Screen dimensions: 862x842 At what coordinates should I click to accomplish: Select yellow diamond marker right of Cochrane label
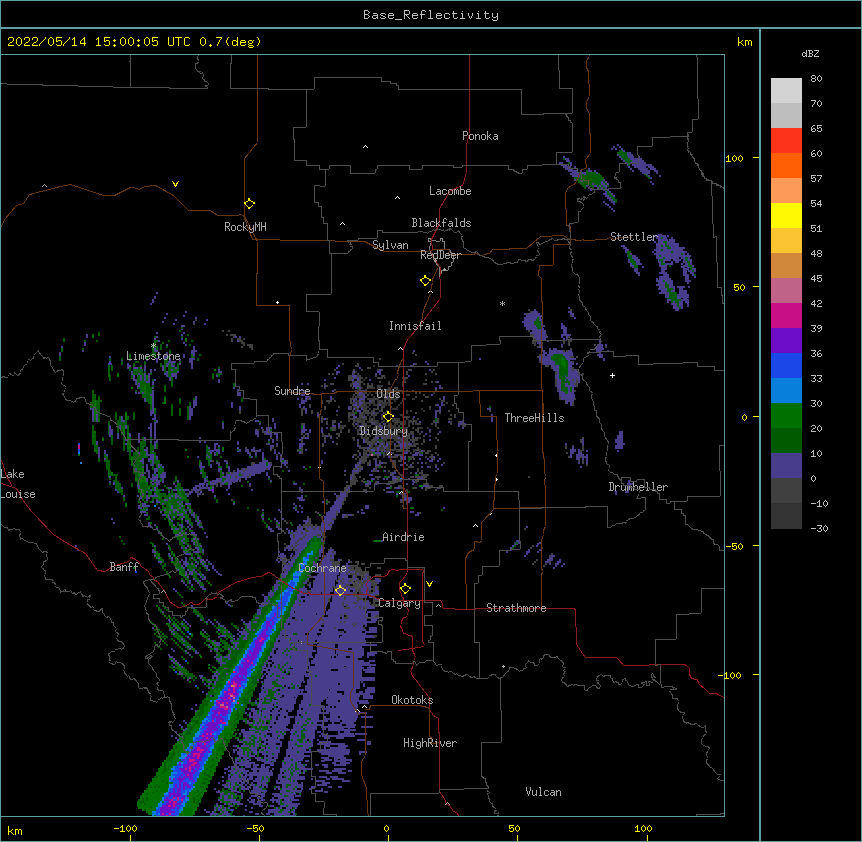click(340, 590)
